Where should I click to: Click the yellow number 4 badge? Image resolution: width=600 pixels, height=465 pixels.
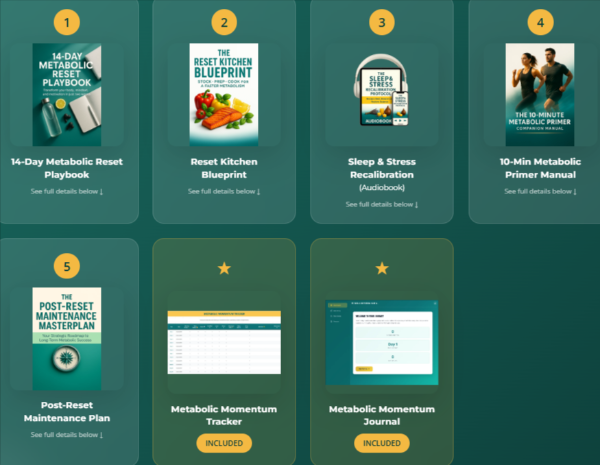click(x=540, y=22)
